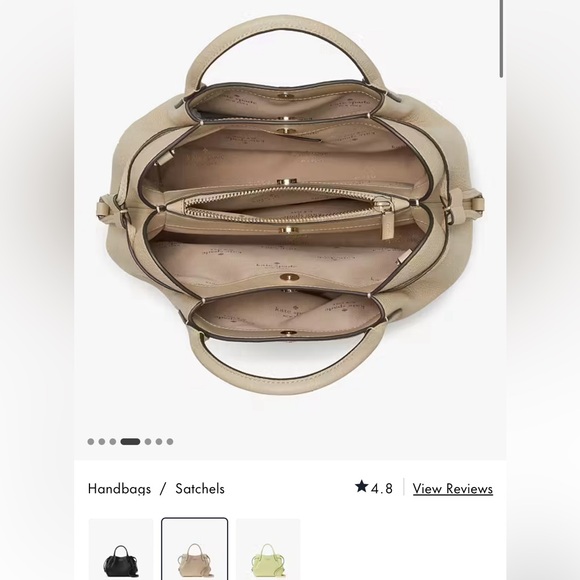Viewport: 580px width, 580px height.
Task: Click the open satchel product image
Action: (290, 207)
